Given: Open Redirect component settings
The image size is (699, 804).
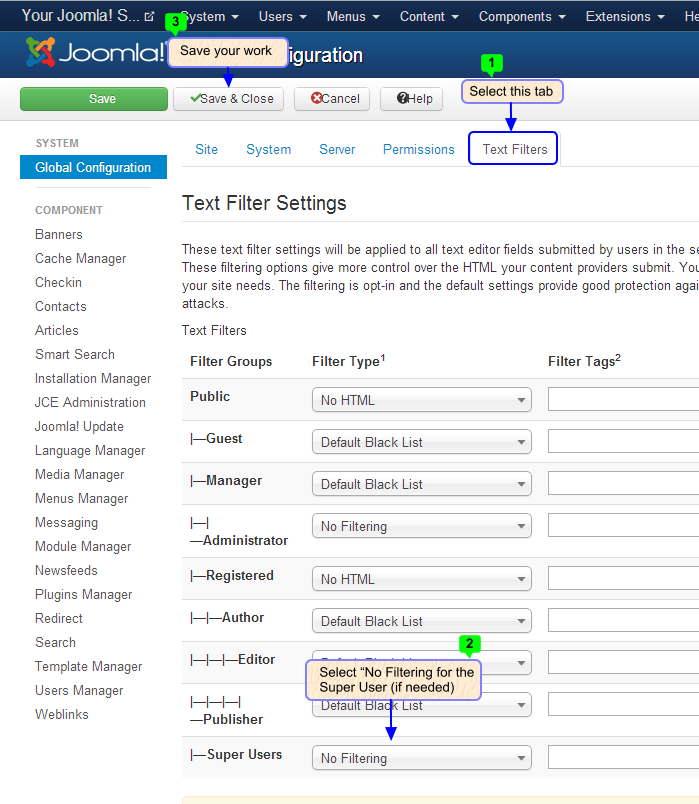Looking at the screenshot, I should tap(58, 618).
